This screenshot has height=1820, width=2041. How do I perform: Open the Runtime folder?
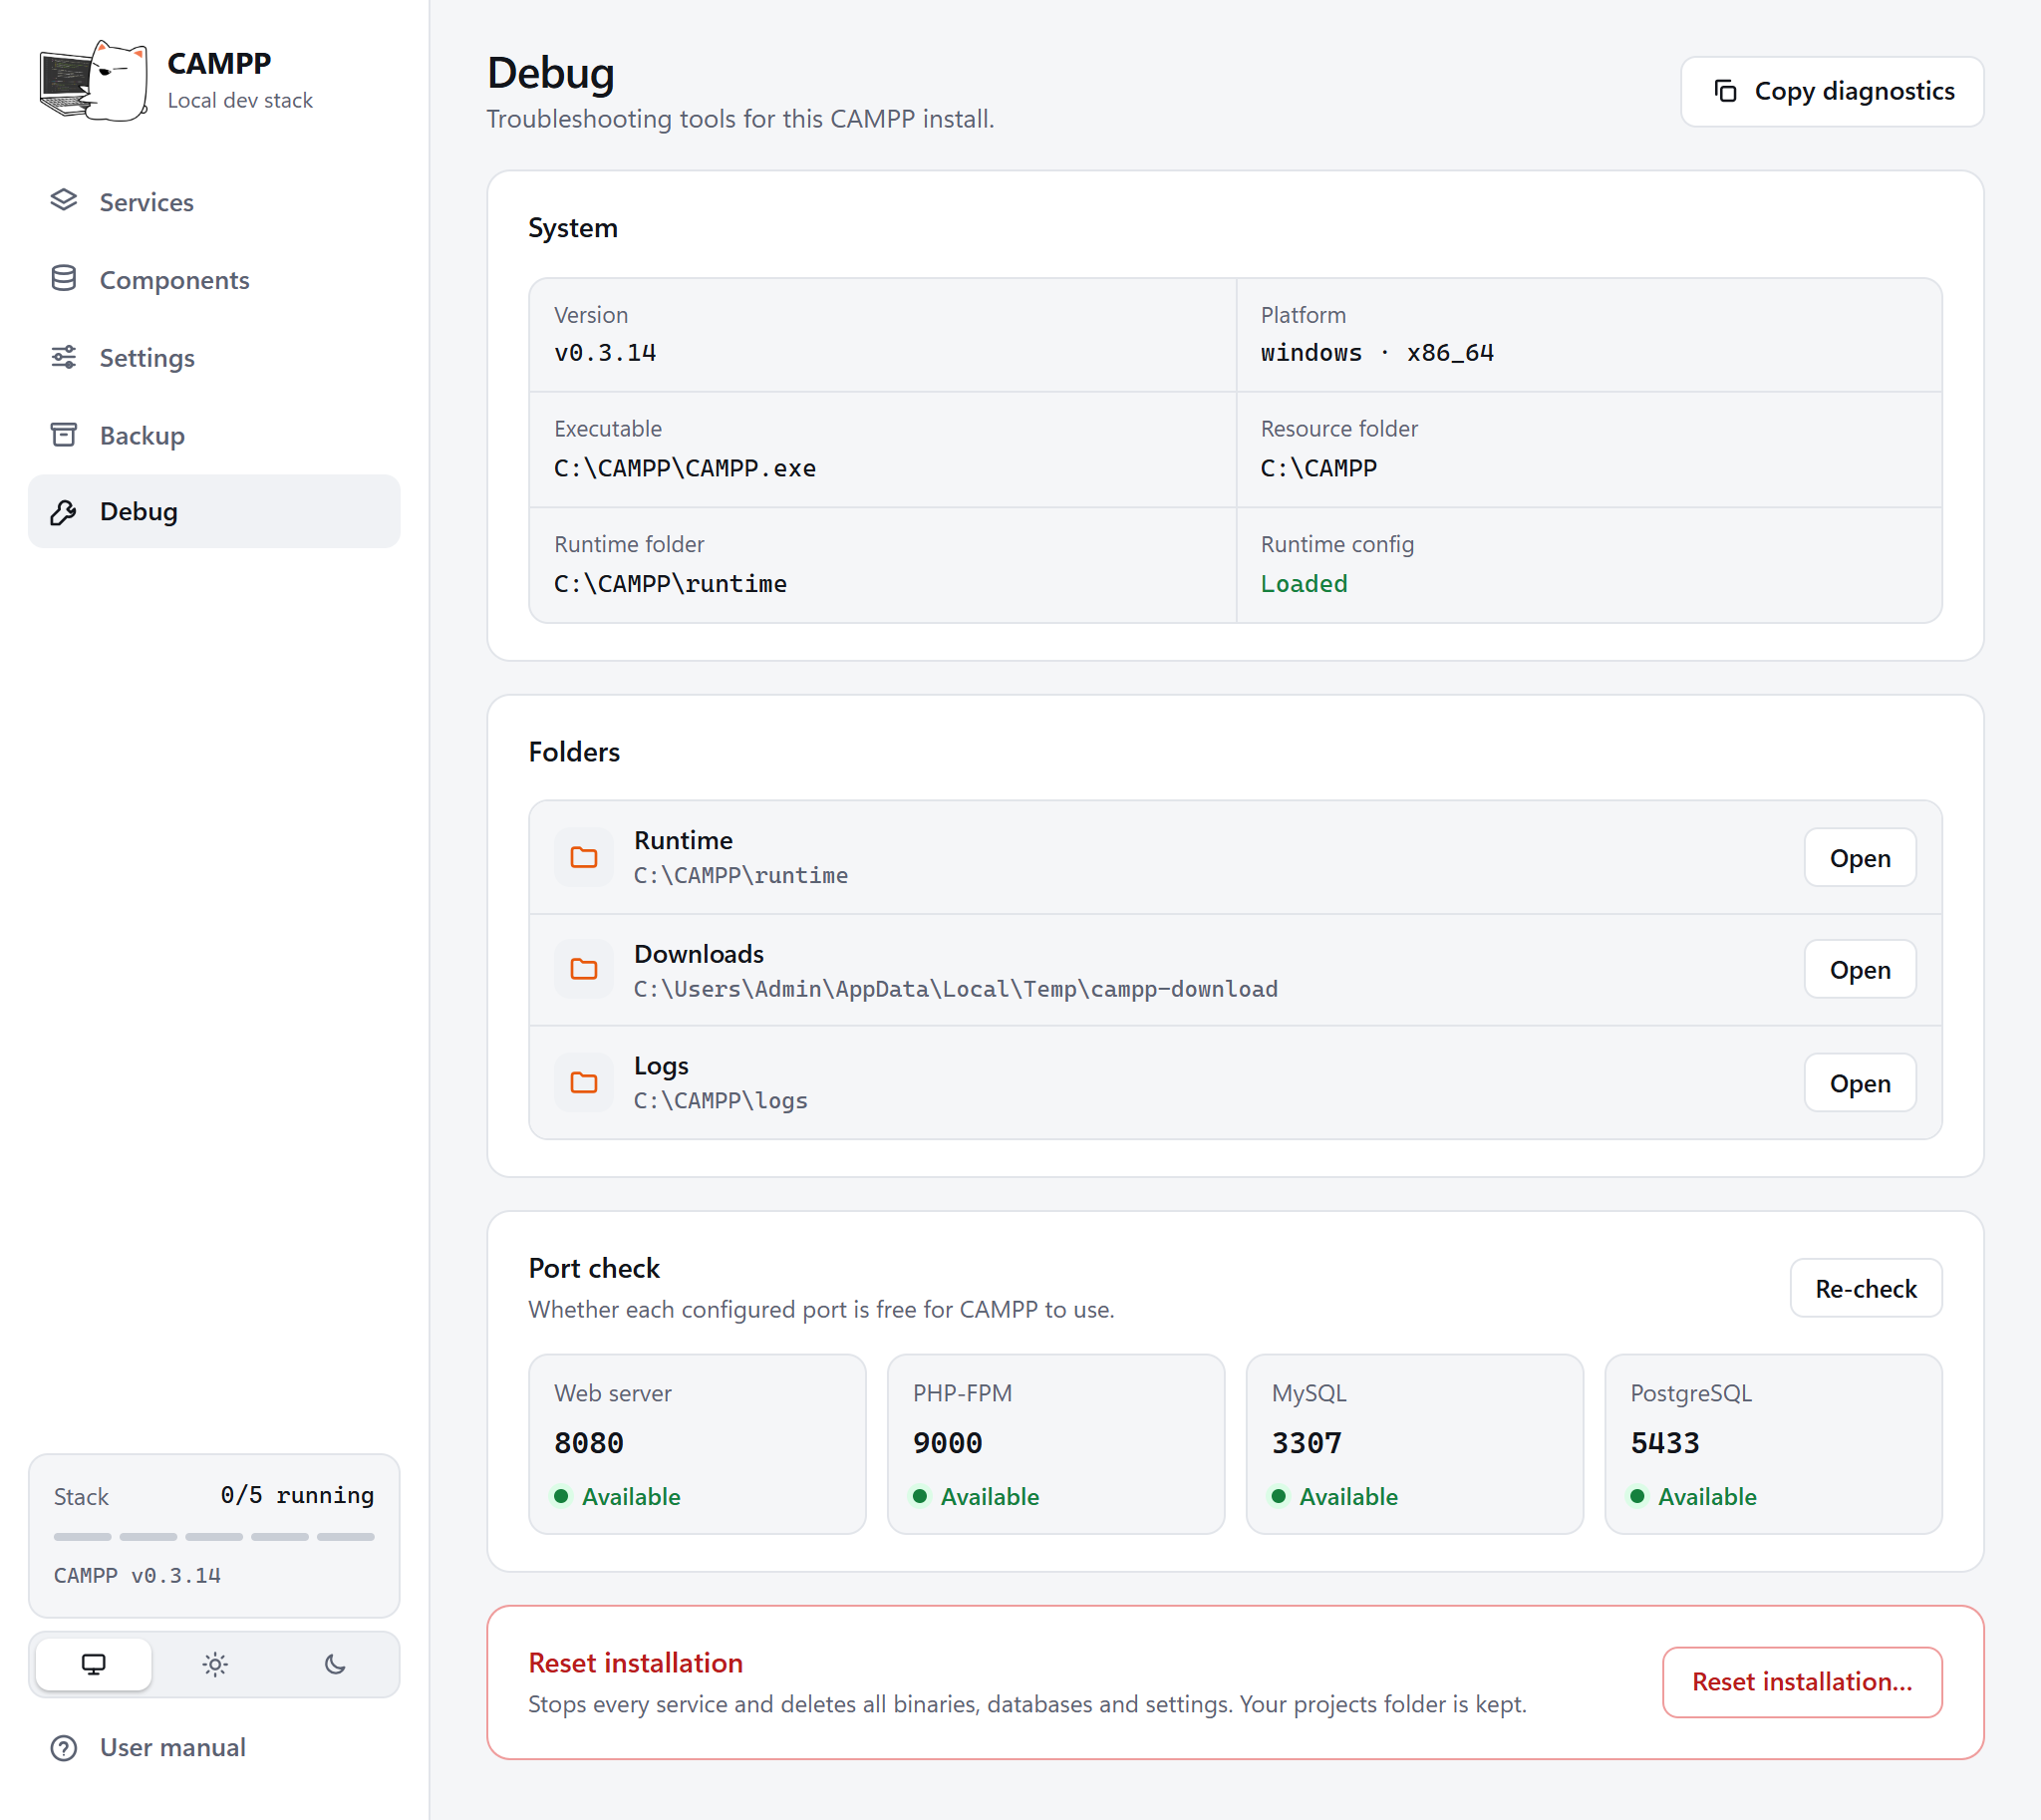1860,858
